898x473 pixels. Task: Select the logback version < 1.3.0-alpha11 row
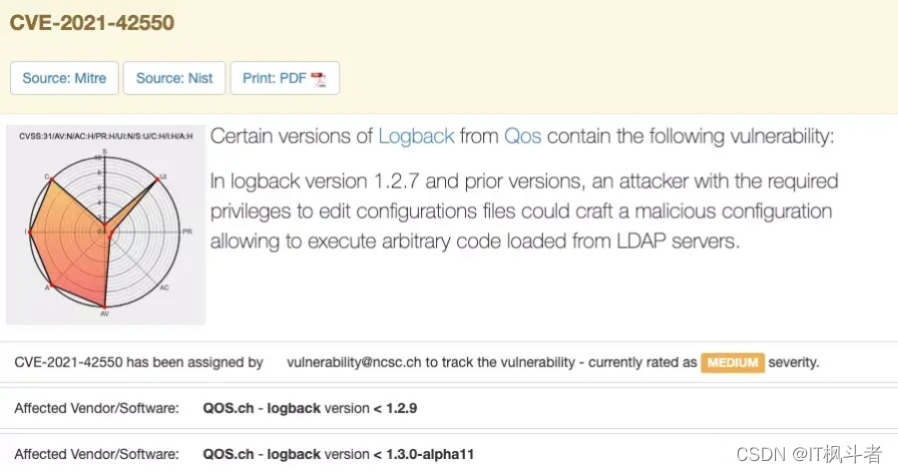(x=449, y=454)
